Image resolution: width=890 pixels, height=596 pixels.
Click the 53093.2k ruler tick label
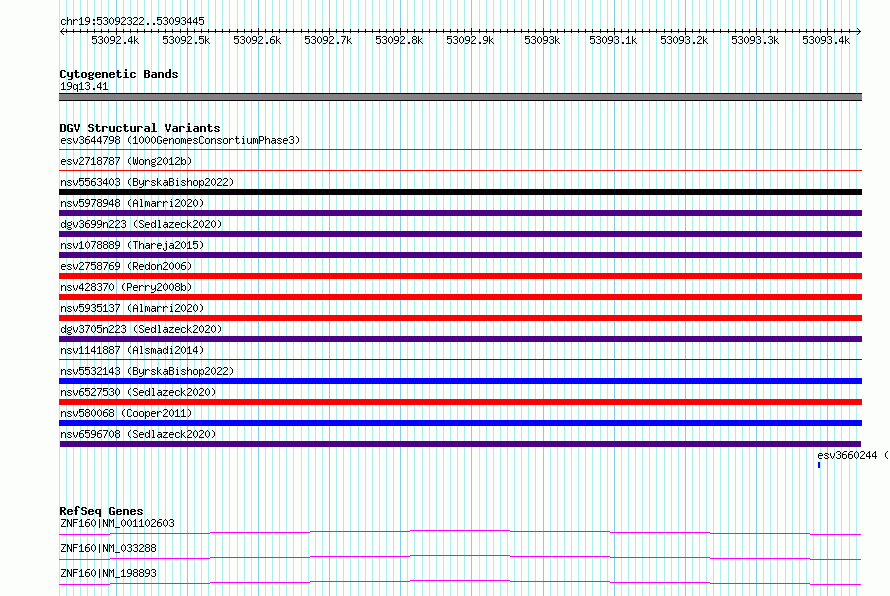coord(684,40)
